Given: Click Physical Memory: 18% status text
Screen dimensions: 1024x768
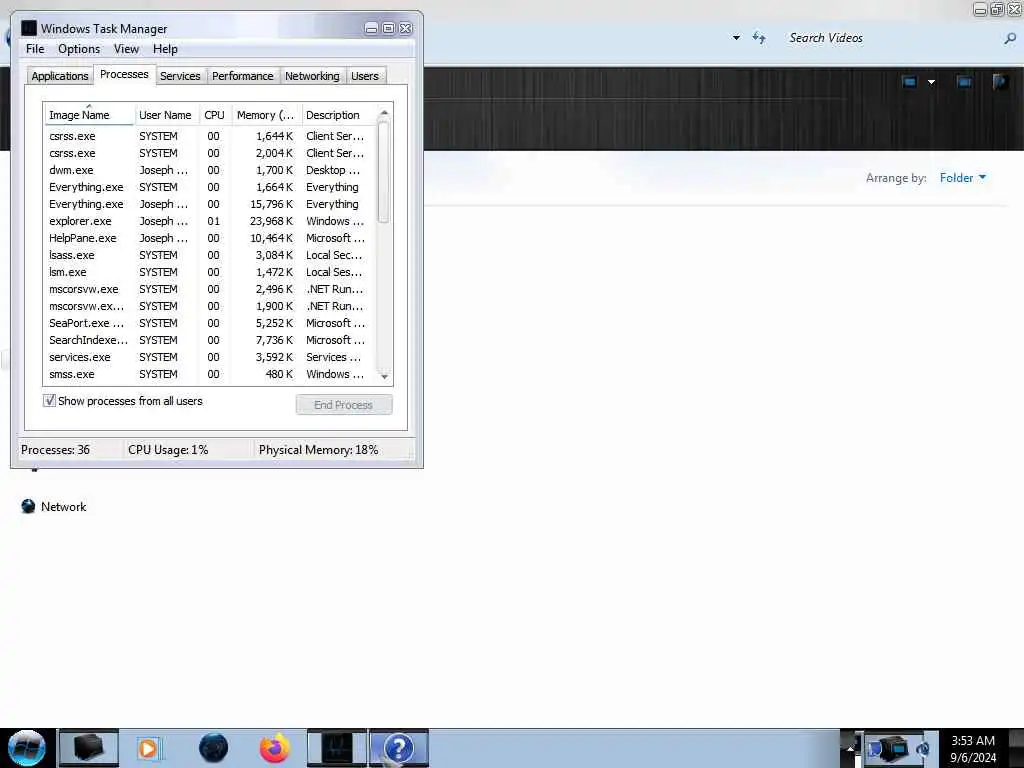Looking at the screenshot, I should (x=319, y=450).
